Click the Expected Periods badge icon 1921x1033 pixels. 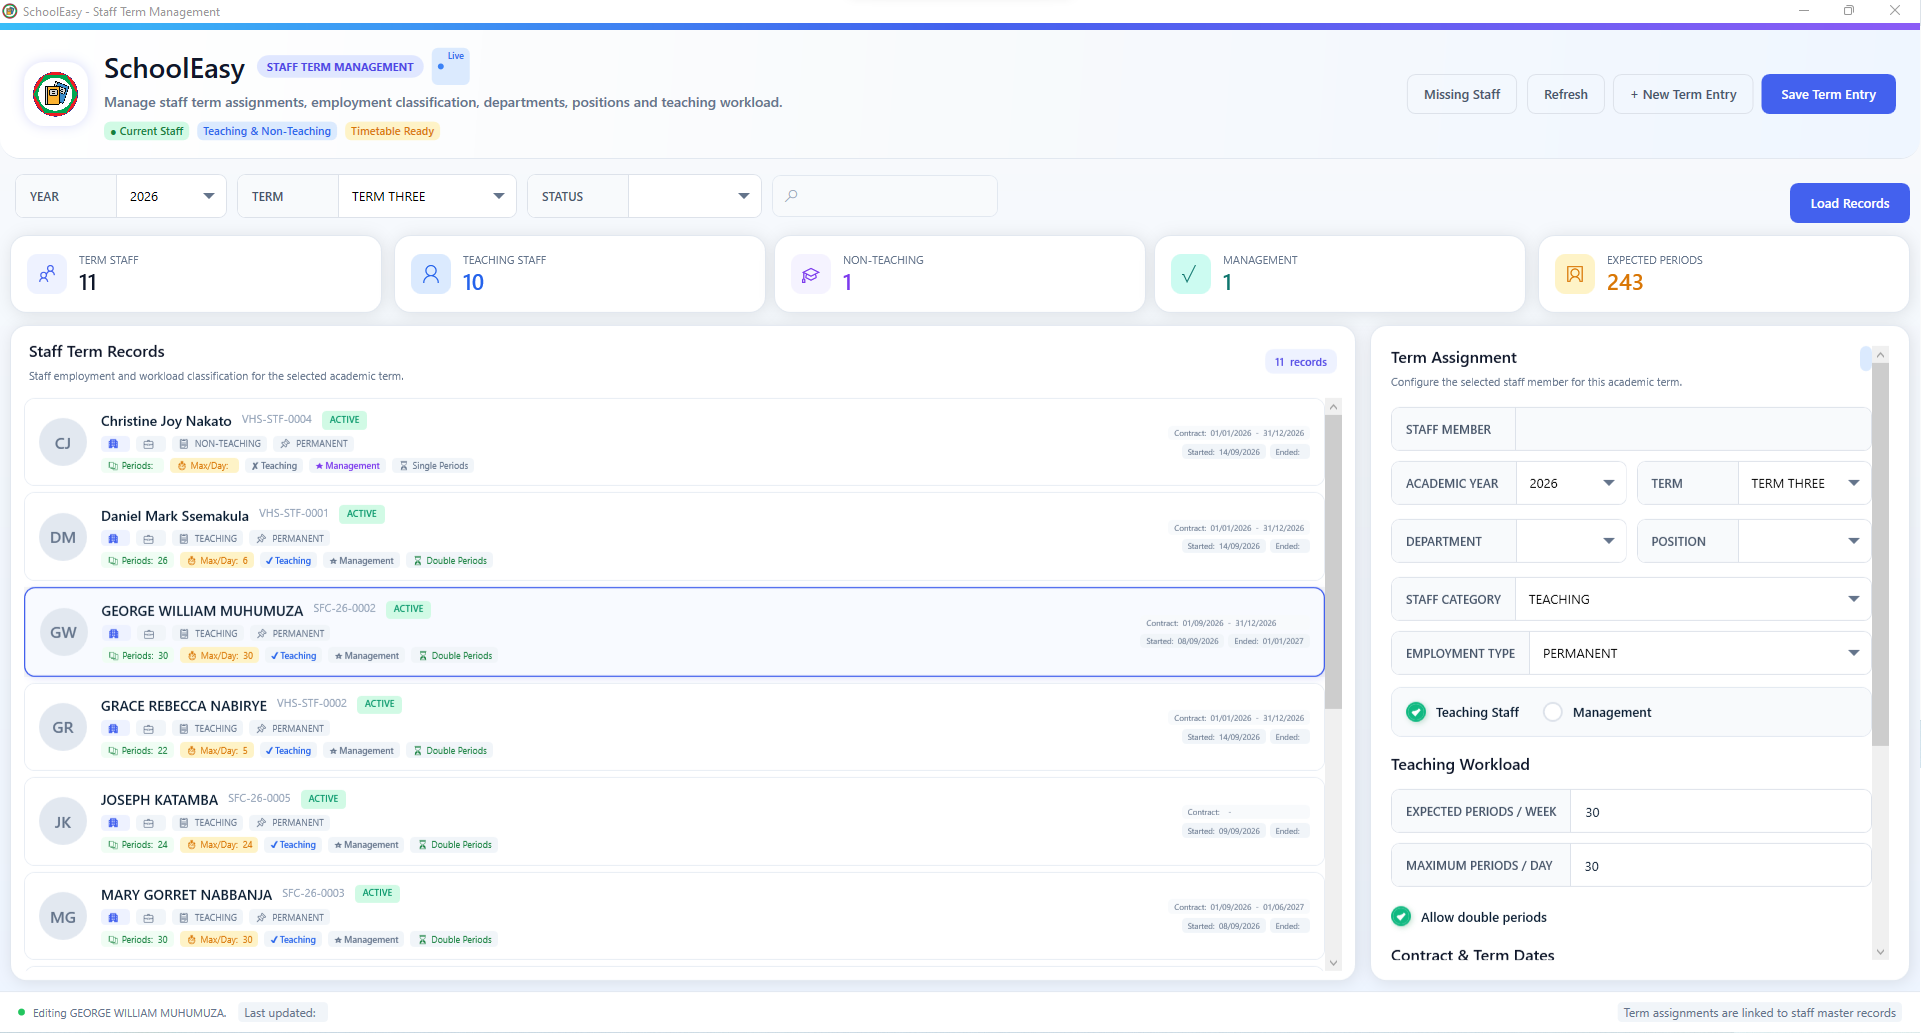(1575, 273)
